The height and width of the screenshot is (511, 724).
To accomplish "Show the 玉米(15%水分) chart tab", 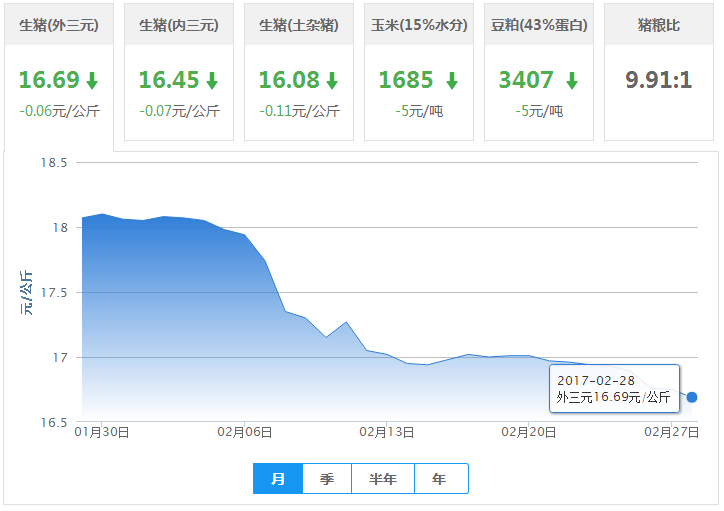I will point(419,25).
